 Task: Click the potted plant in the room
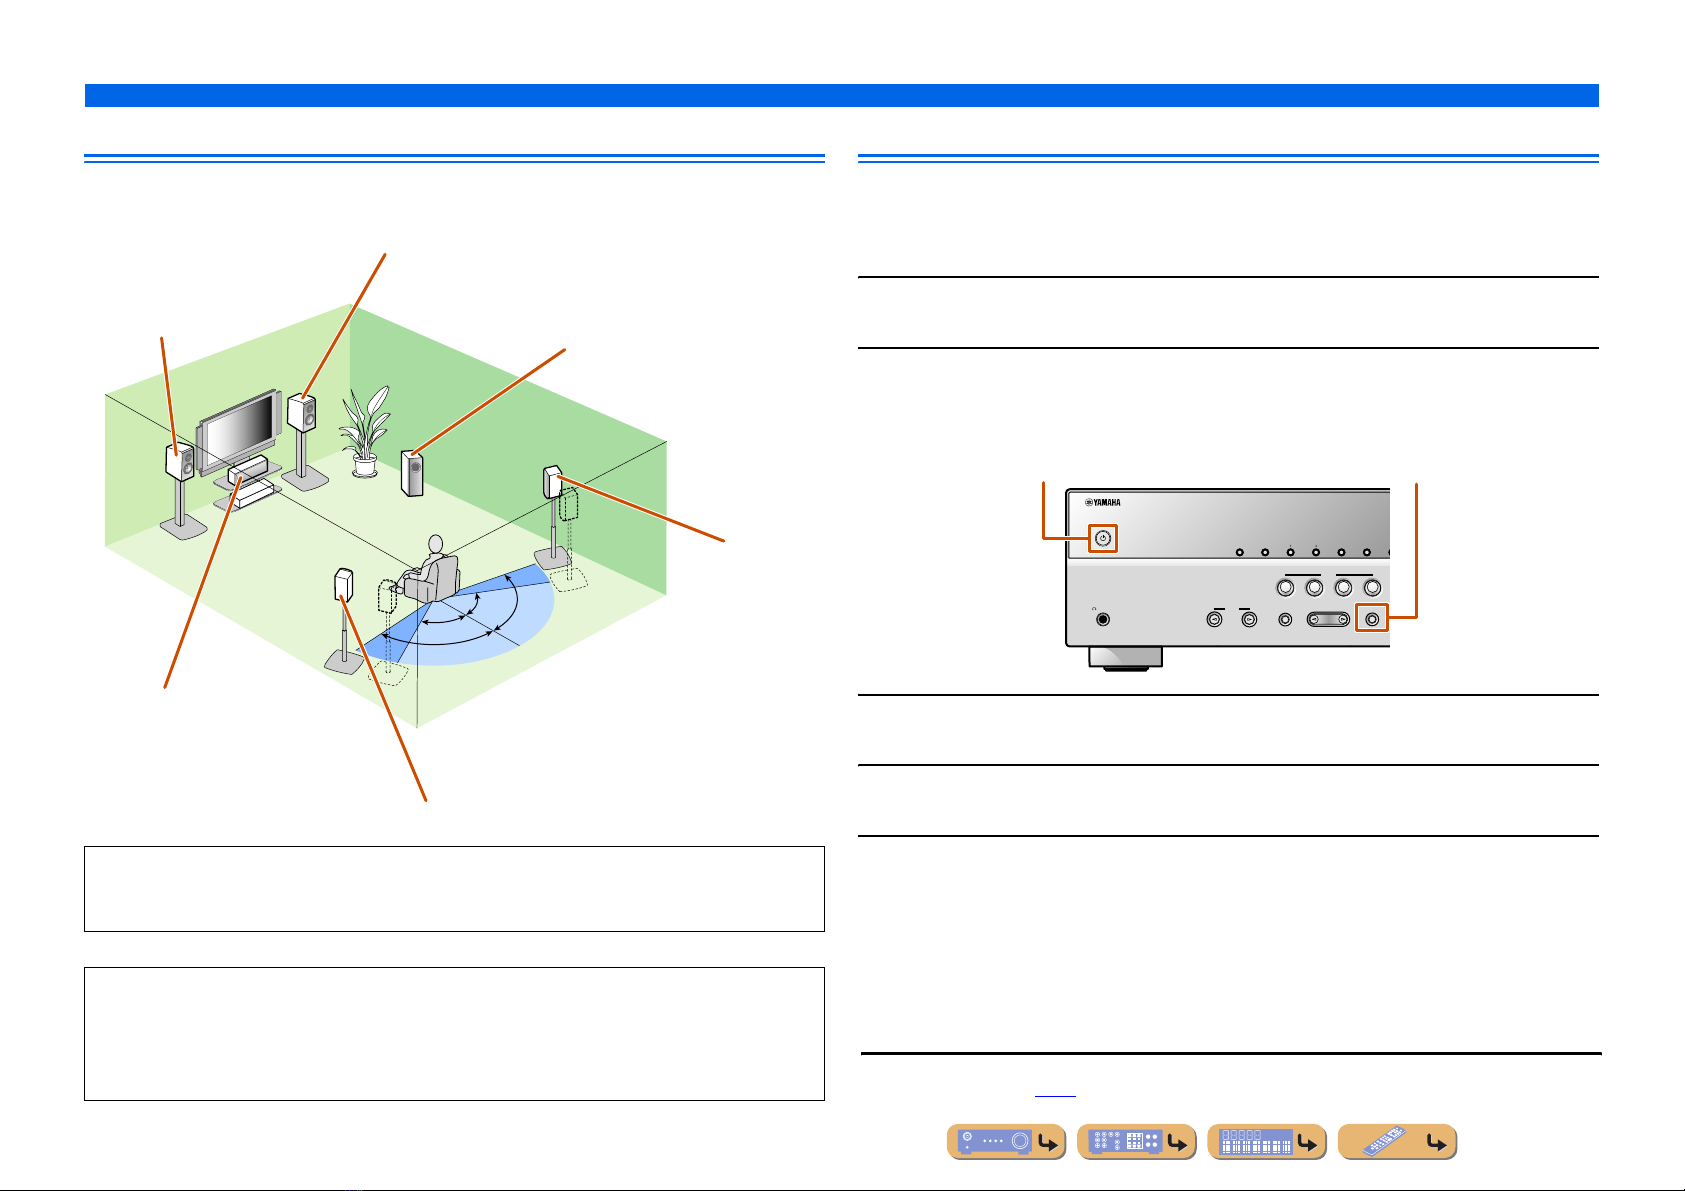(363, 435)
